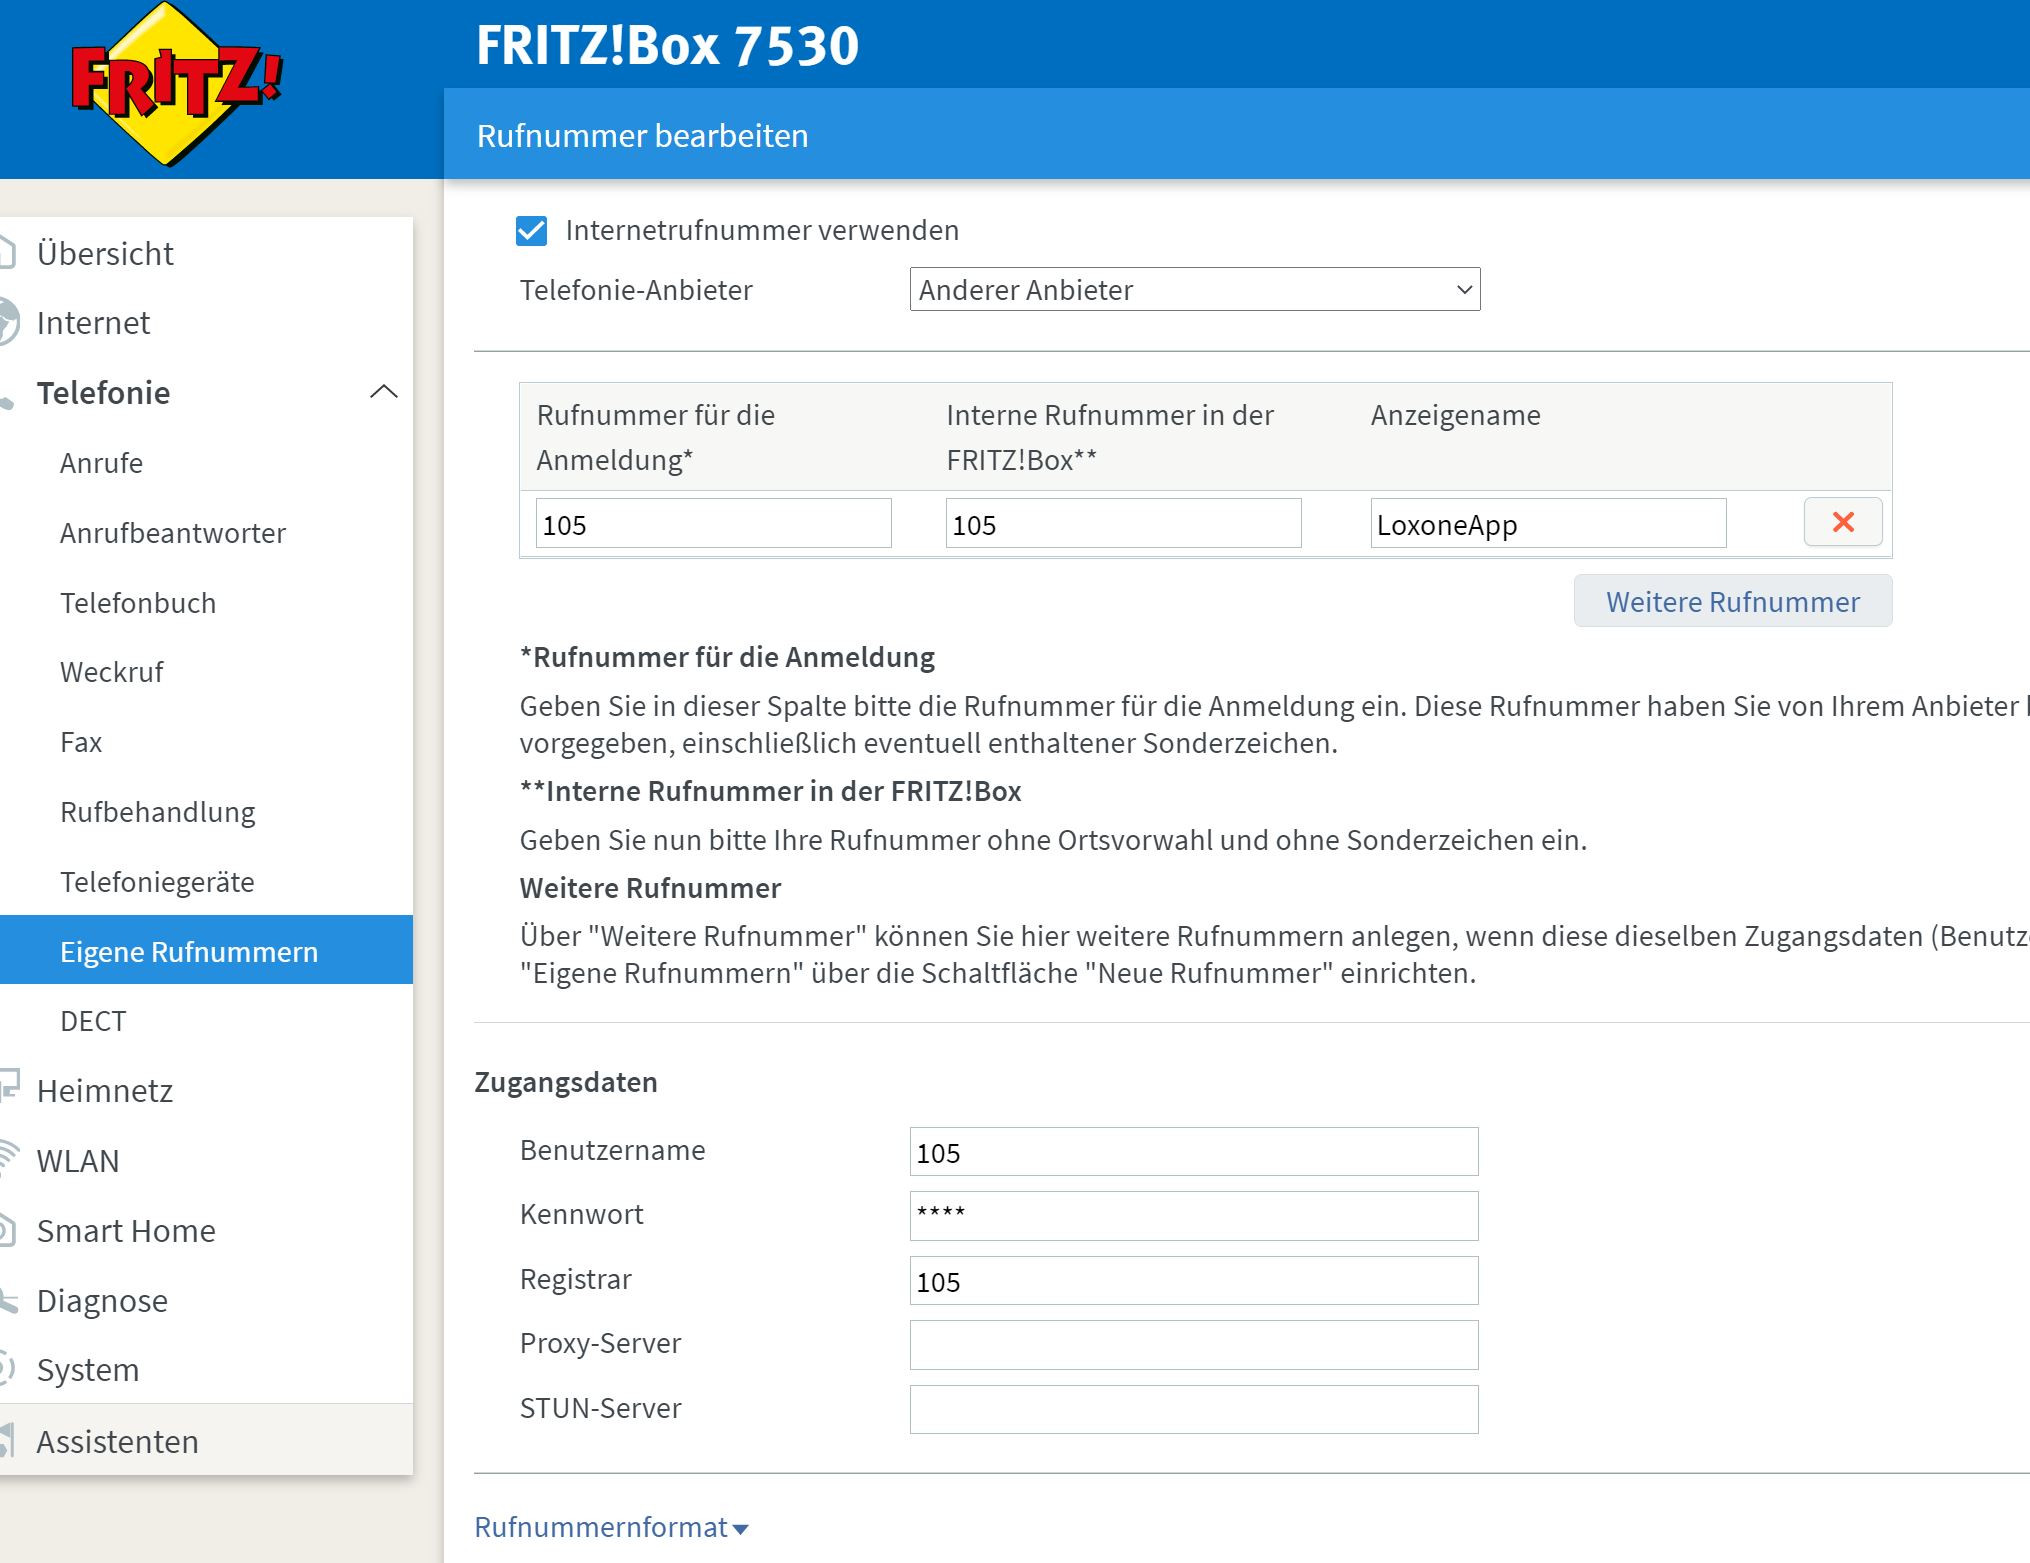Expand the Rufnummernformat section
Viewport: 2030px width, 1563px height.
[x=611, y=1527]
